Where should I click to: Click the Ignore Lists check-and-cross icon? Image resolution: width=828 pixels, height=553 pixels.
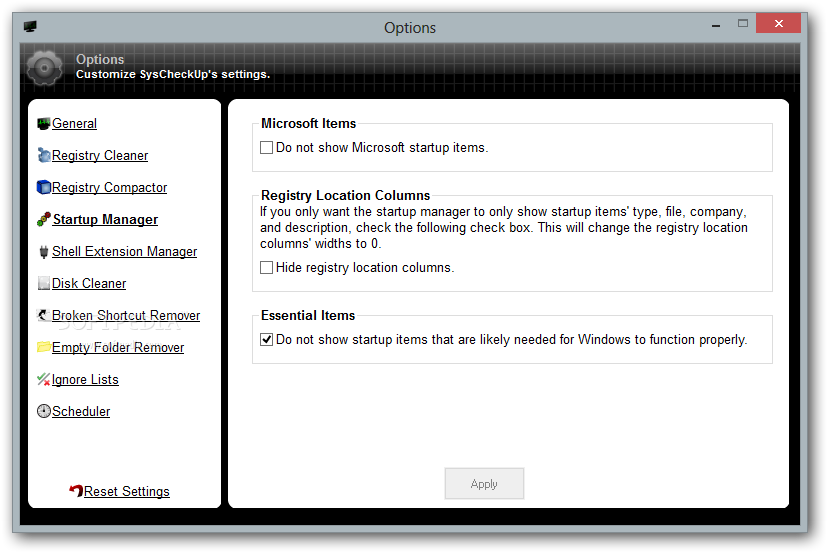click(43, 379)
